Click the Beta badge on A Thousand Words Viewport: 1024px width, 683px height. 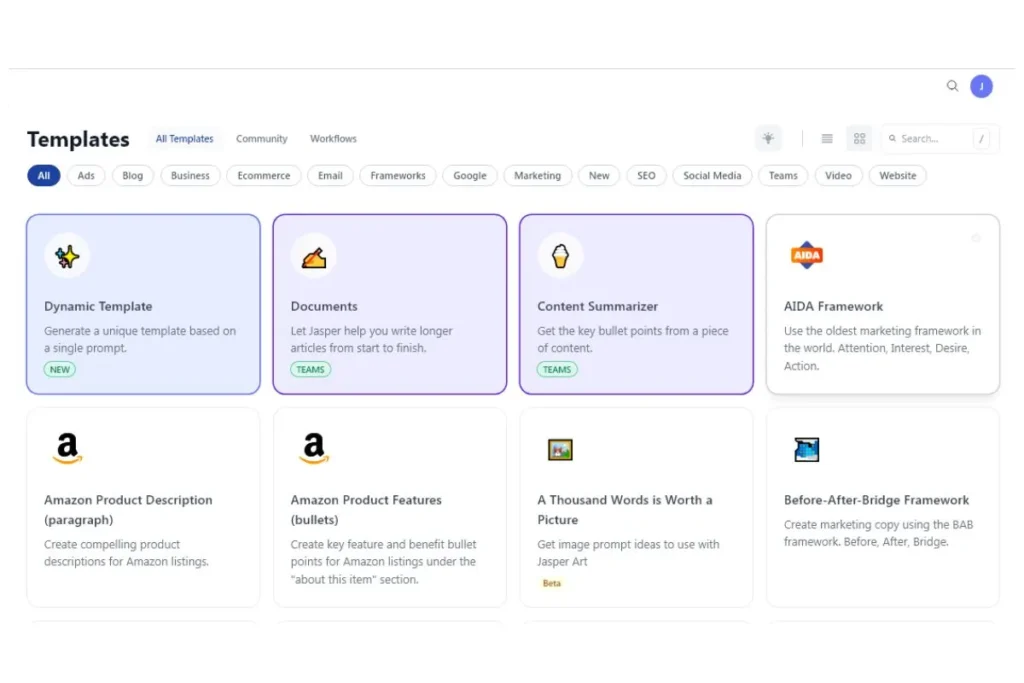tap(552, 583)
